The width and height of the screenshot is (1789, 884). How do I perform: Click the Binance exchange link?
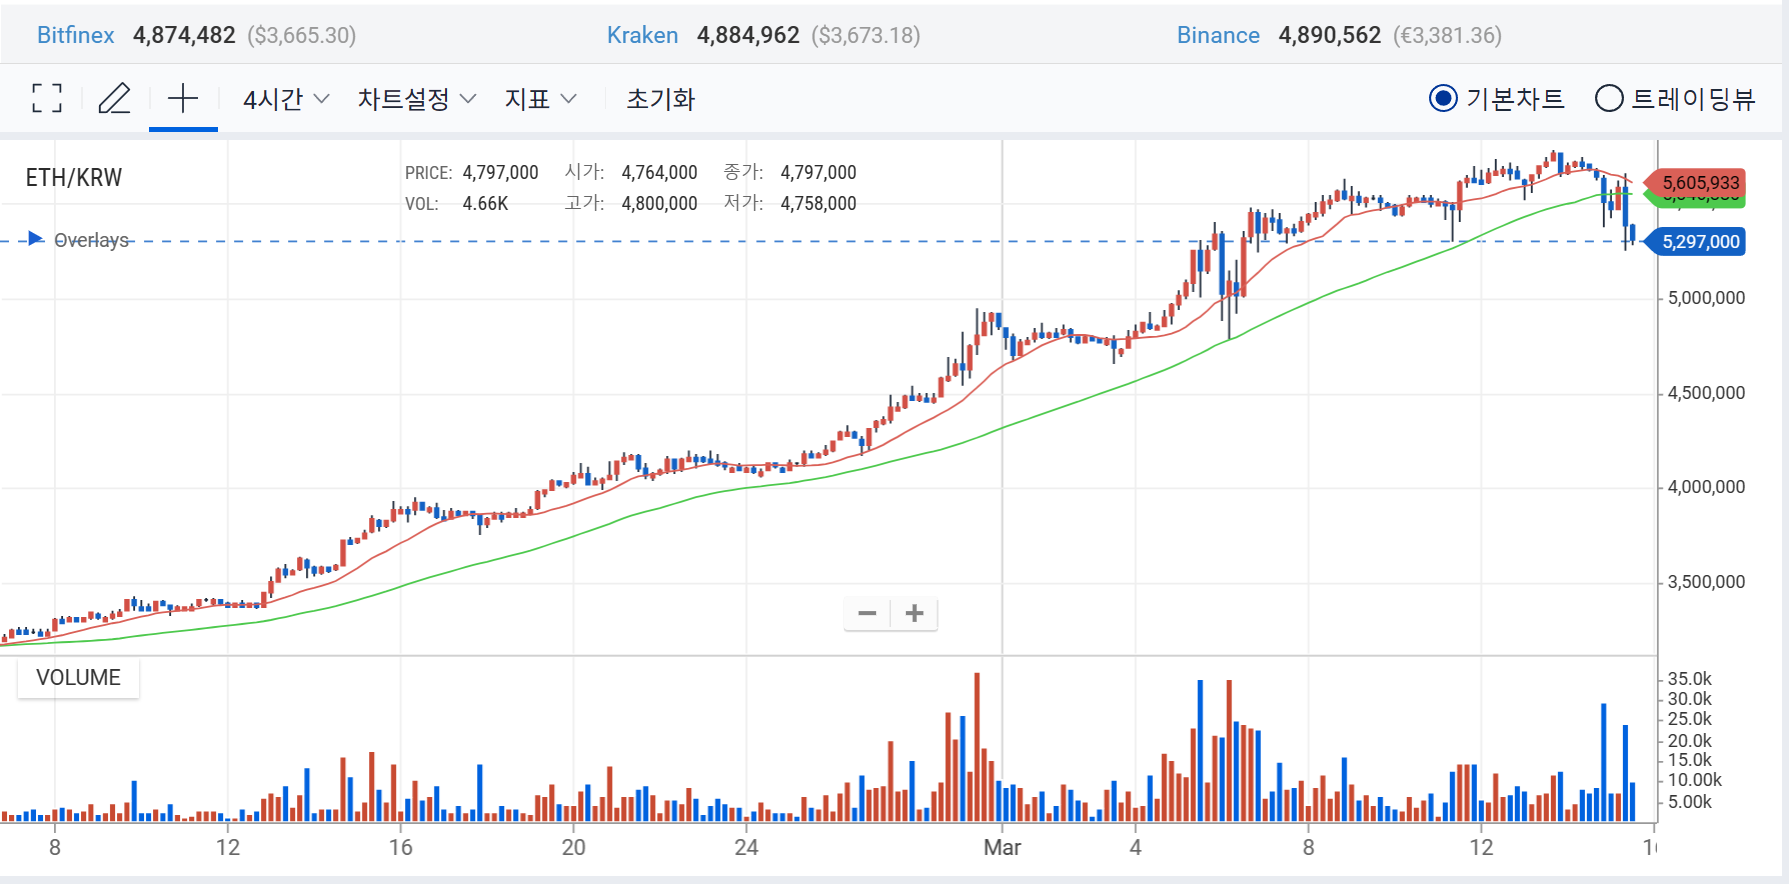coord(1218,35)
